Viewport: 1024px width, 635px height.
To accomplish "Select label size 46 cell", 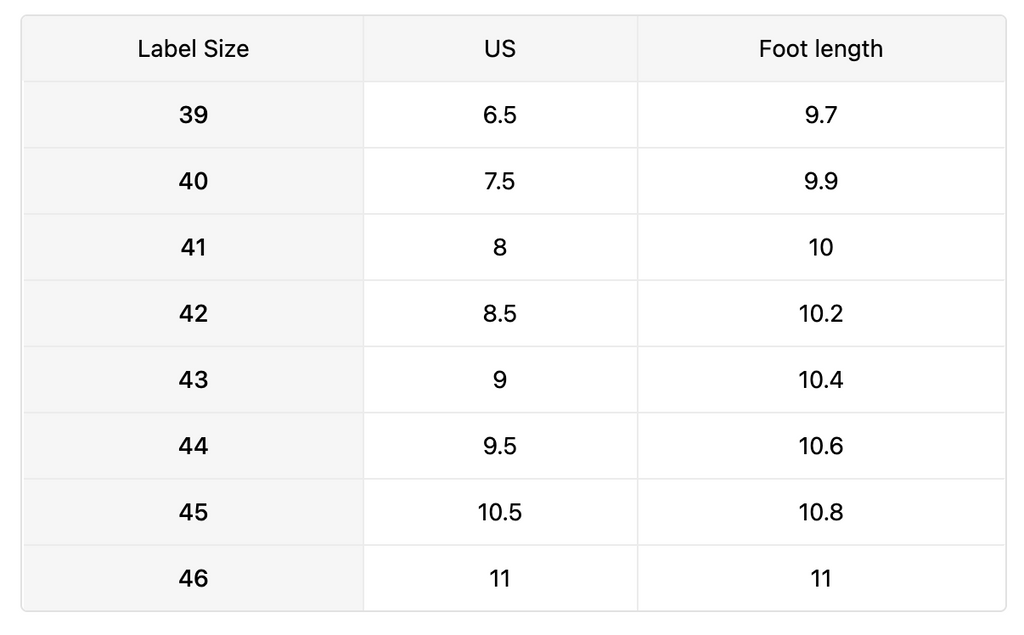I will point(193,578).
